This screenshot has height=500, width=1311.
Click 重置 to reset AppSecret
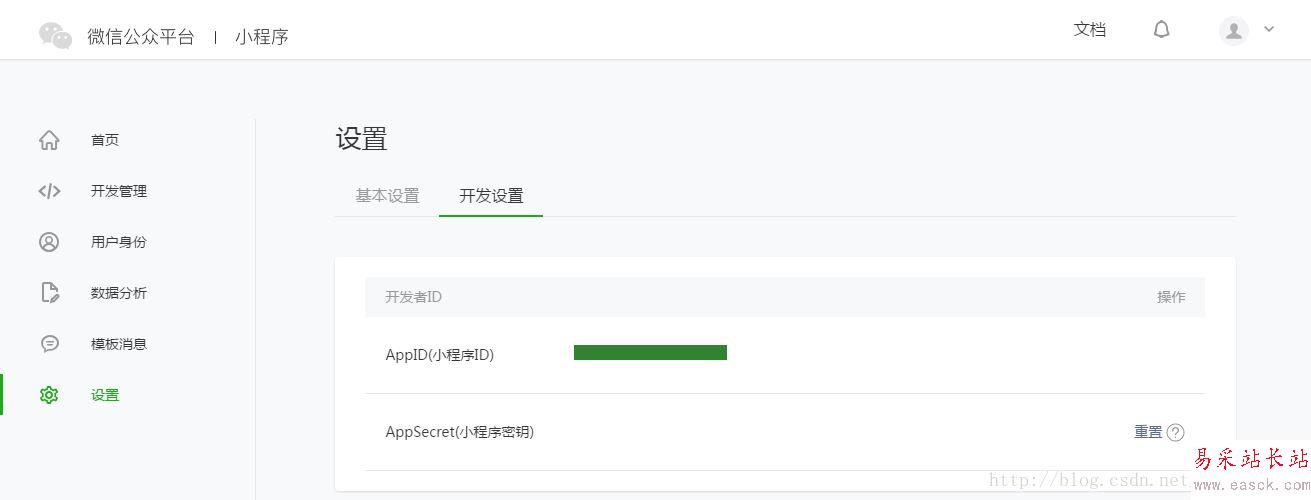click(x=1148, y=432)
